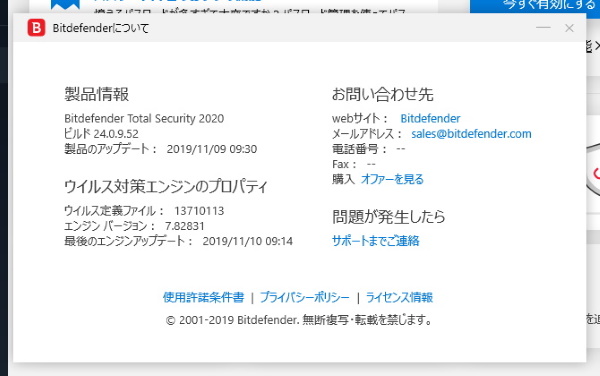Click the サポートまでご連絡 support link
Viewport: 600px width, 376px height.
(375, 241)
